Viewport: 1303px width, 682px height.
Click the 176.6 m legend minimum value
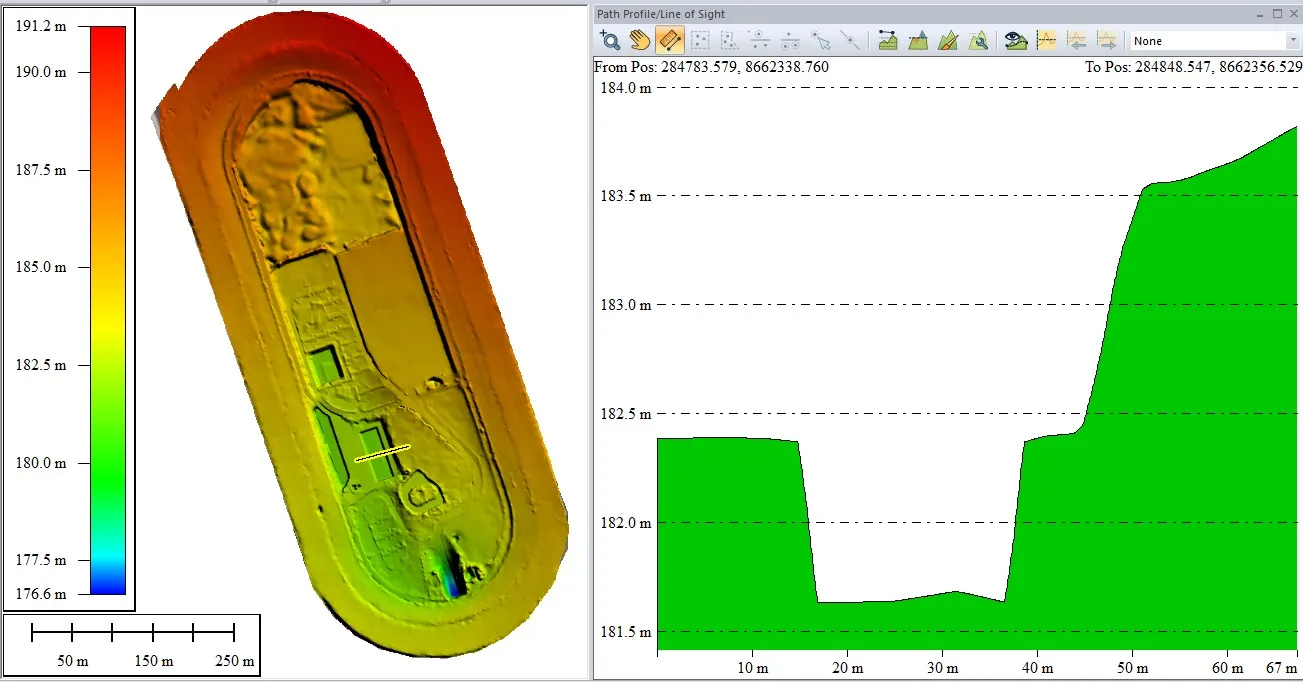[41, 594]
